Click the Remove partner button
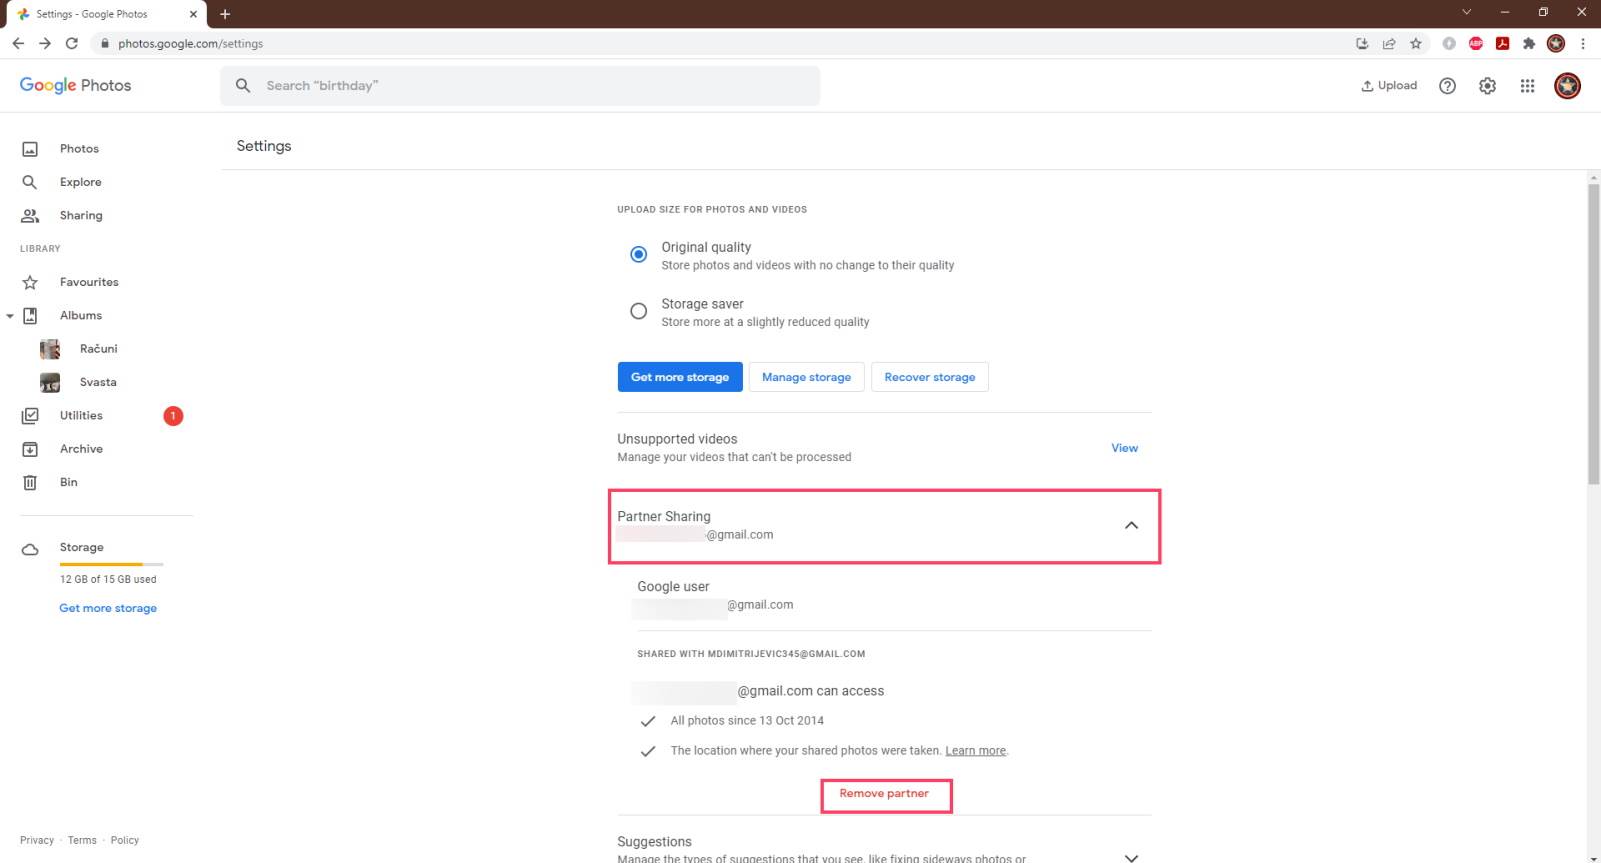The width and height of the screenshot is (1601, 863). click(884, 794)
